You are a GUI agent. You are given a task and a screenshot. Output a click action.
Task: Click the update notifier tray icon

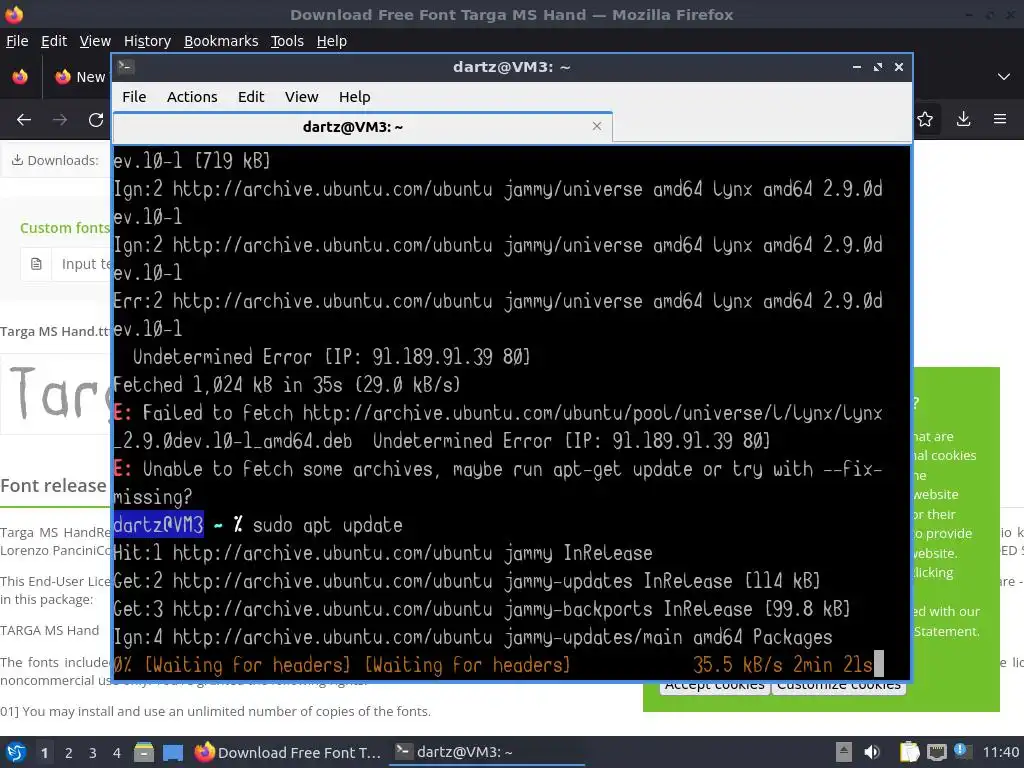pyautogui.click(x=961, y=751)
